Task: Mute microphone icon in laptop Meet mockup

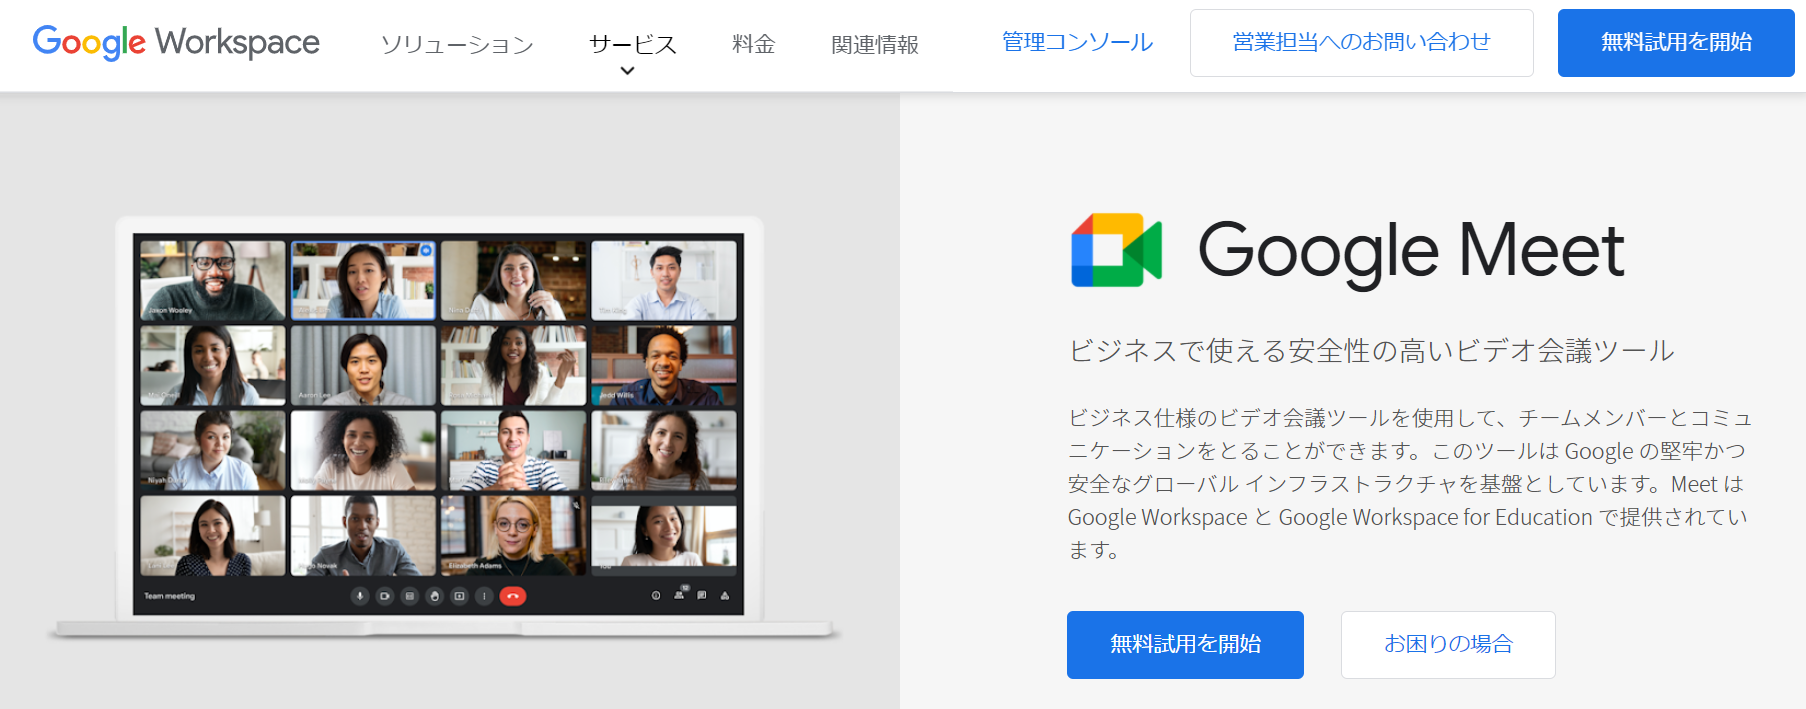Action: [360, 596]
